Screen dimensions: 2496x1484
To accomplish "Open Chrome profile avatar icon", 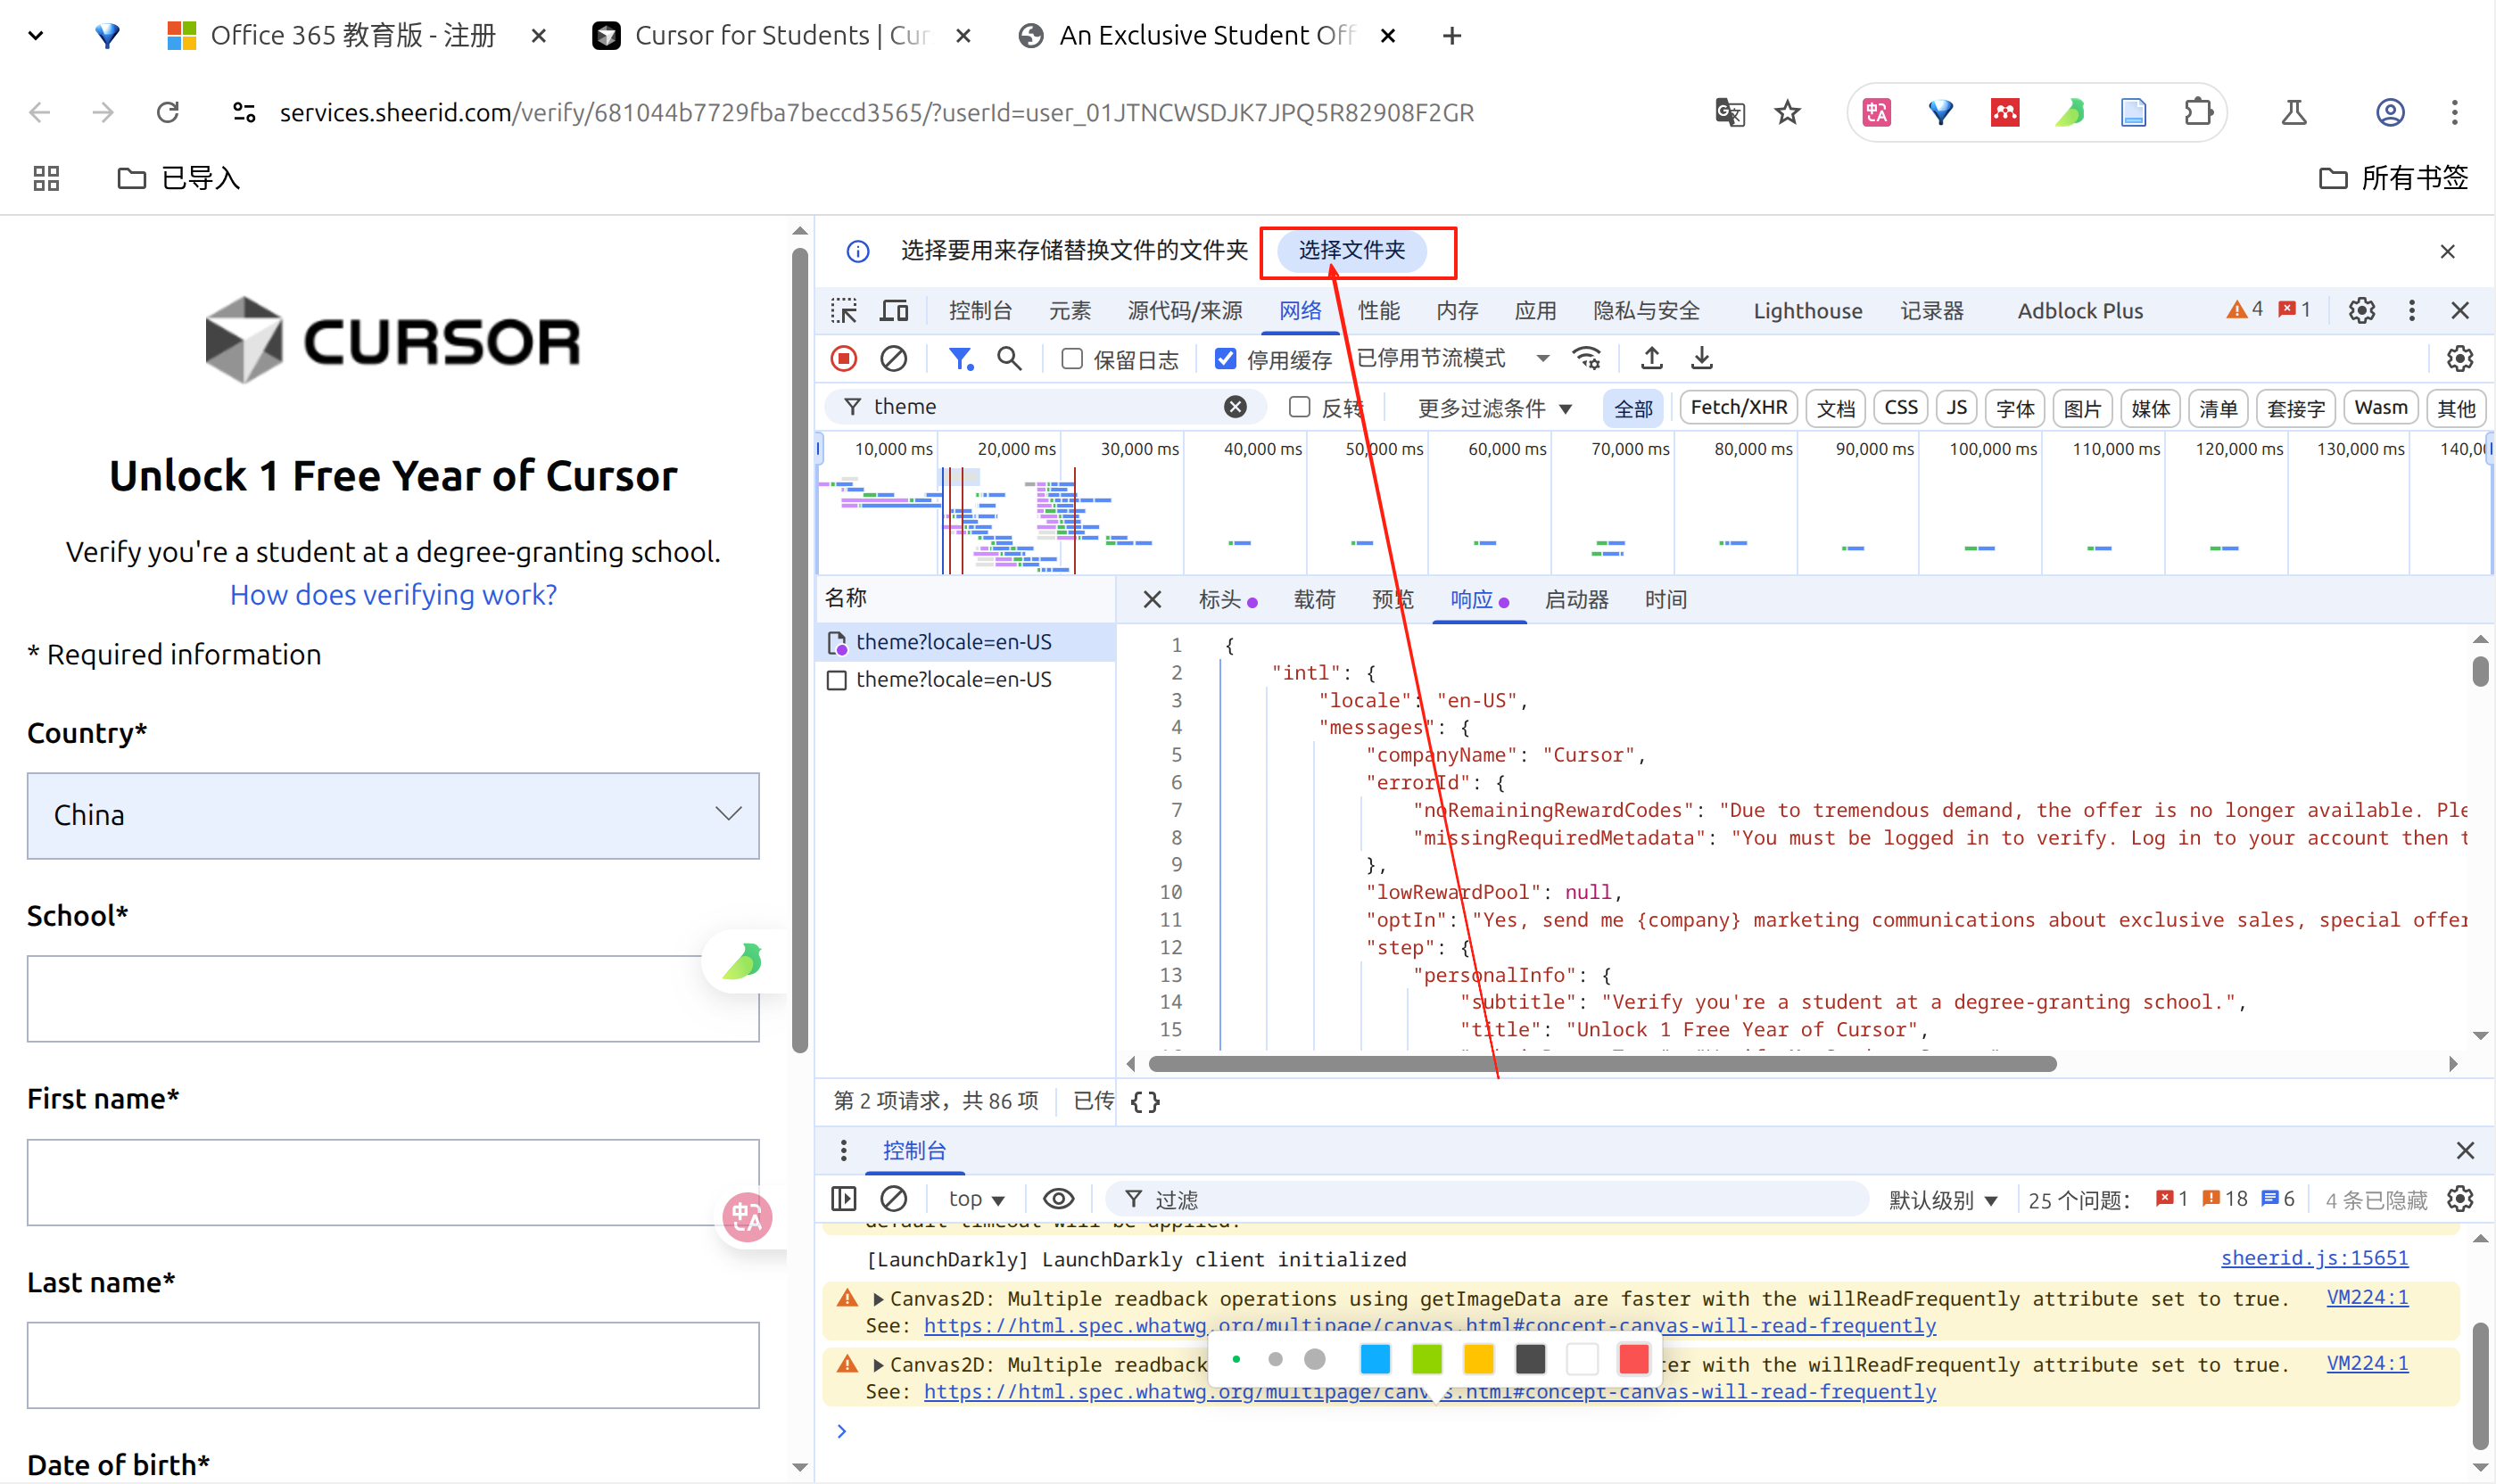I will tap(2390, 113).
